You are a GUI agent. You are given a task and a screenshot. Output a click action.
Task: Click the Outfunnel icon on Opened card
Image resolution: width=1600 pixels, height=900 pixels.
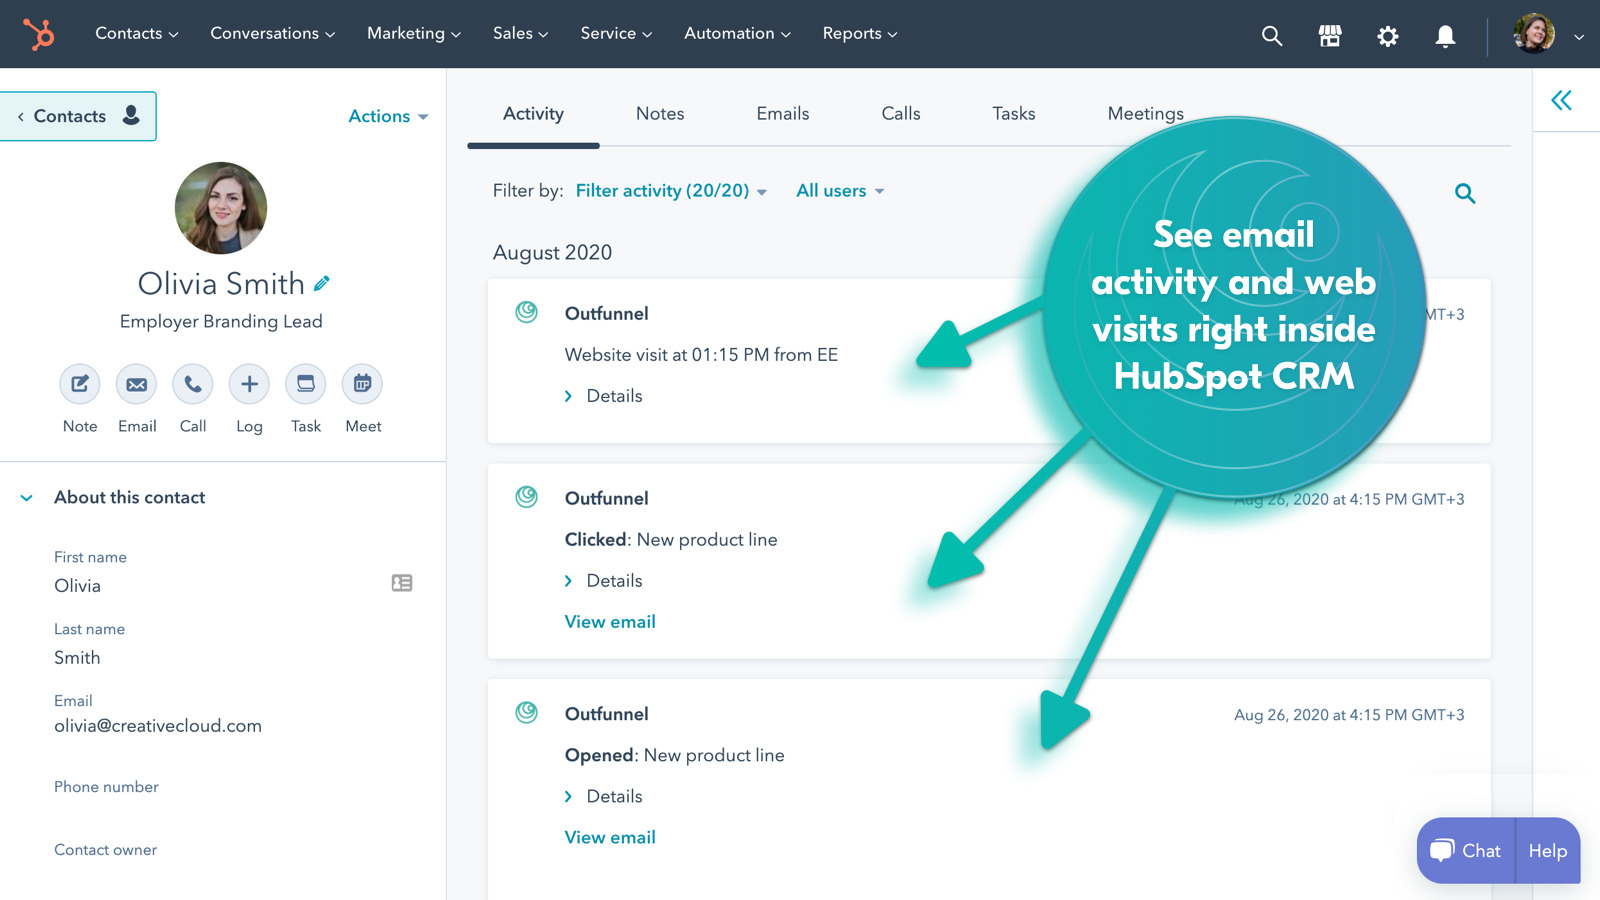point(526,712)
